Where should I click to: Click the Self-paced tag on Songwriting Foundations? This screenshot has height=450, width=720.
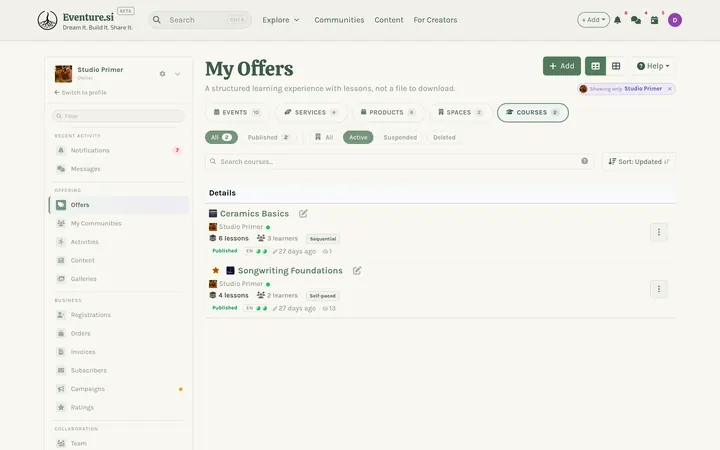click(322, 296)
